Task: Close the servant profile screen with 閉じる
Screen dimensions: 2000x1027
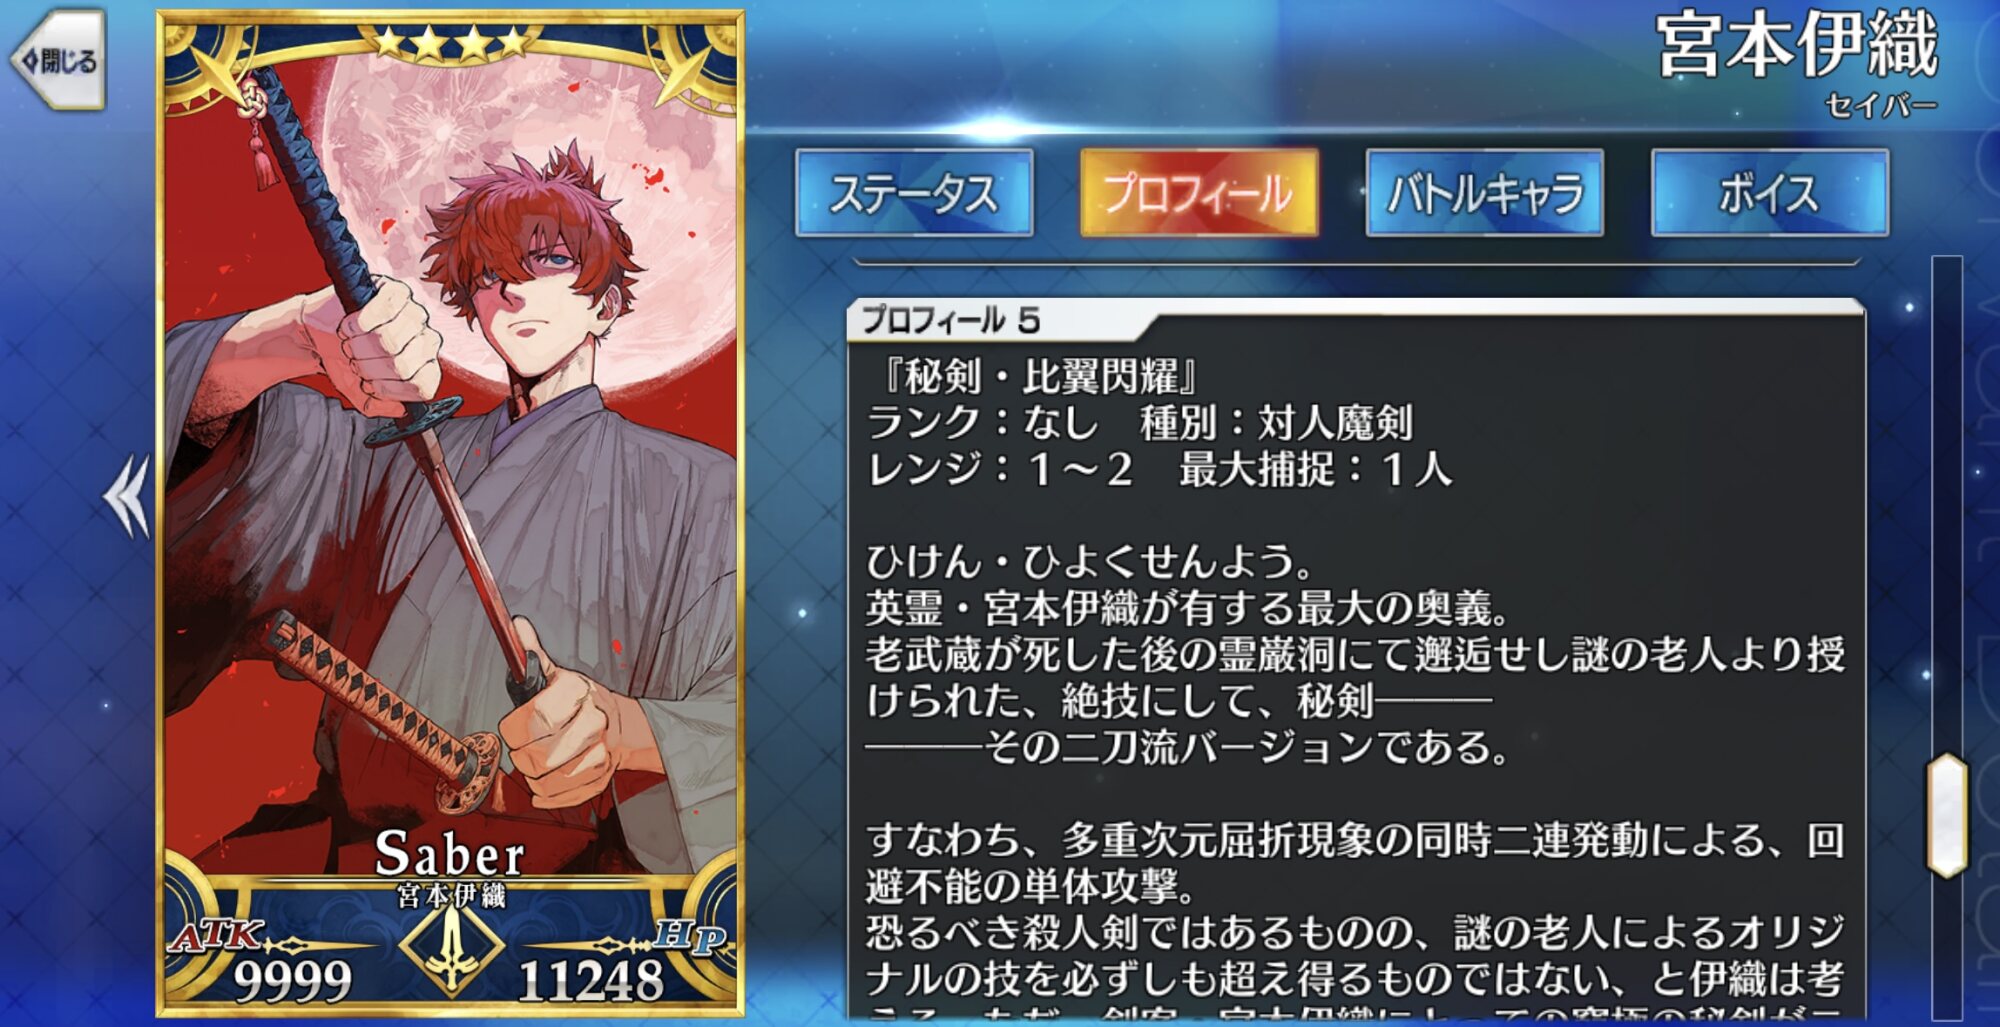Action: click(x=59, y=60)
